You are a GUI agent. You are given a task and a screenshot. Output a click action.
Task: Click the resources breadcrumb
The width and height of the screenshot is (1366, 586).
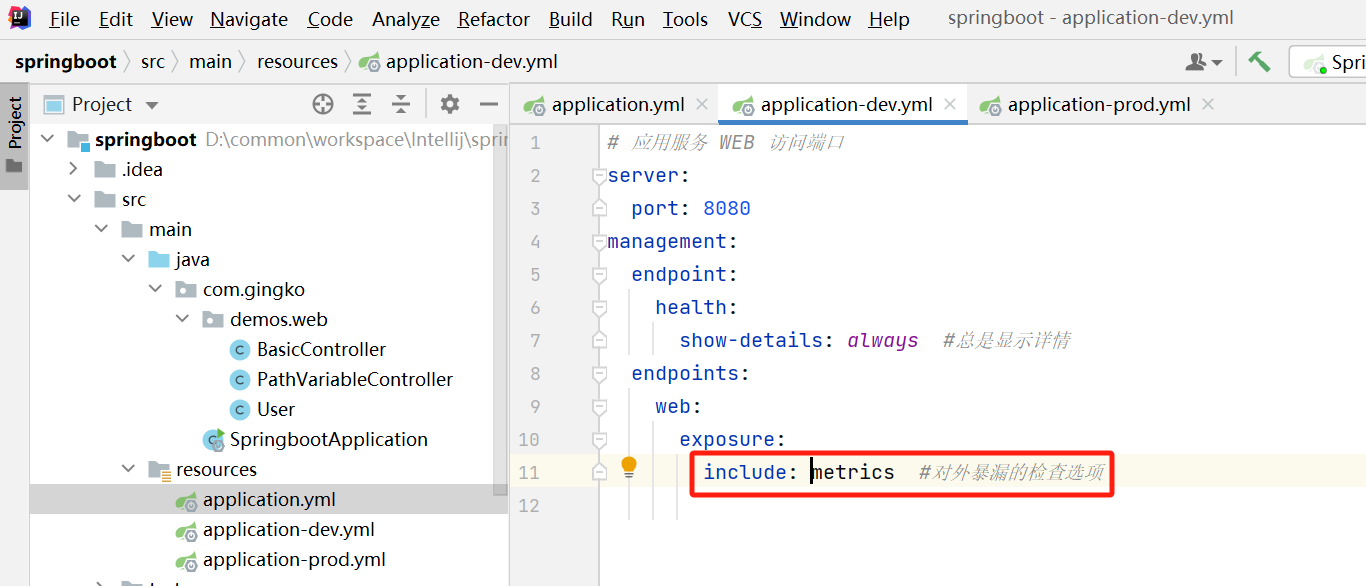pyautogui.click(x=297, y=61)
